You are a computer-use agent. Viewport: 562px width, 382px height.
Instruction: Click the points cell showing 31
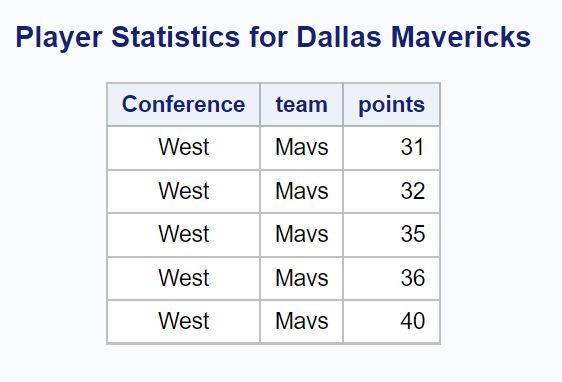coord(391,148)
